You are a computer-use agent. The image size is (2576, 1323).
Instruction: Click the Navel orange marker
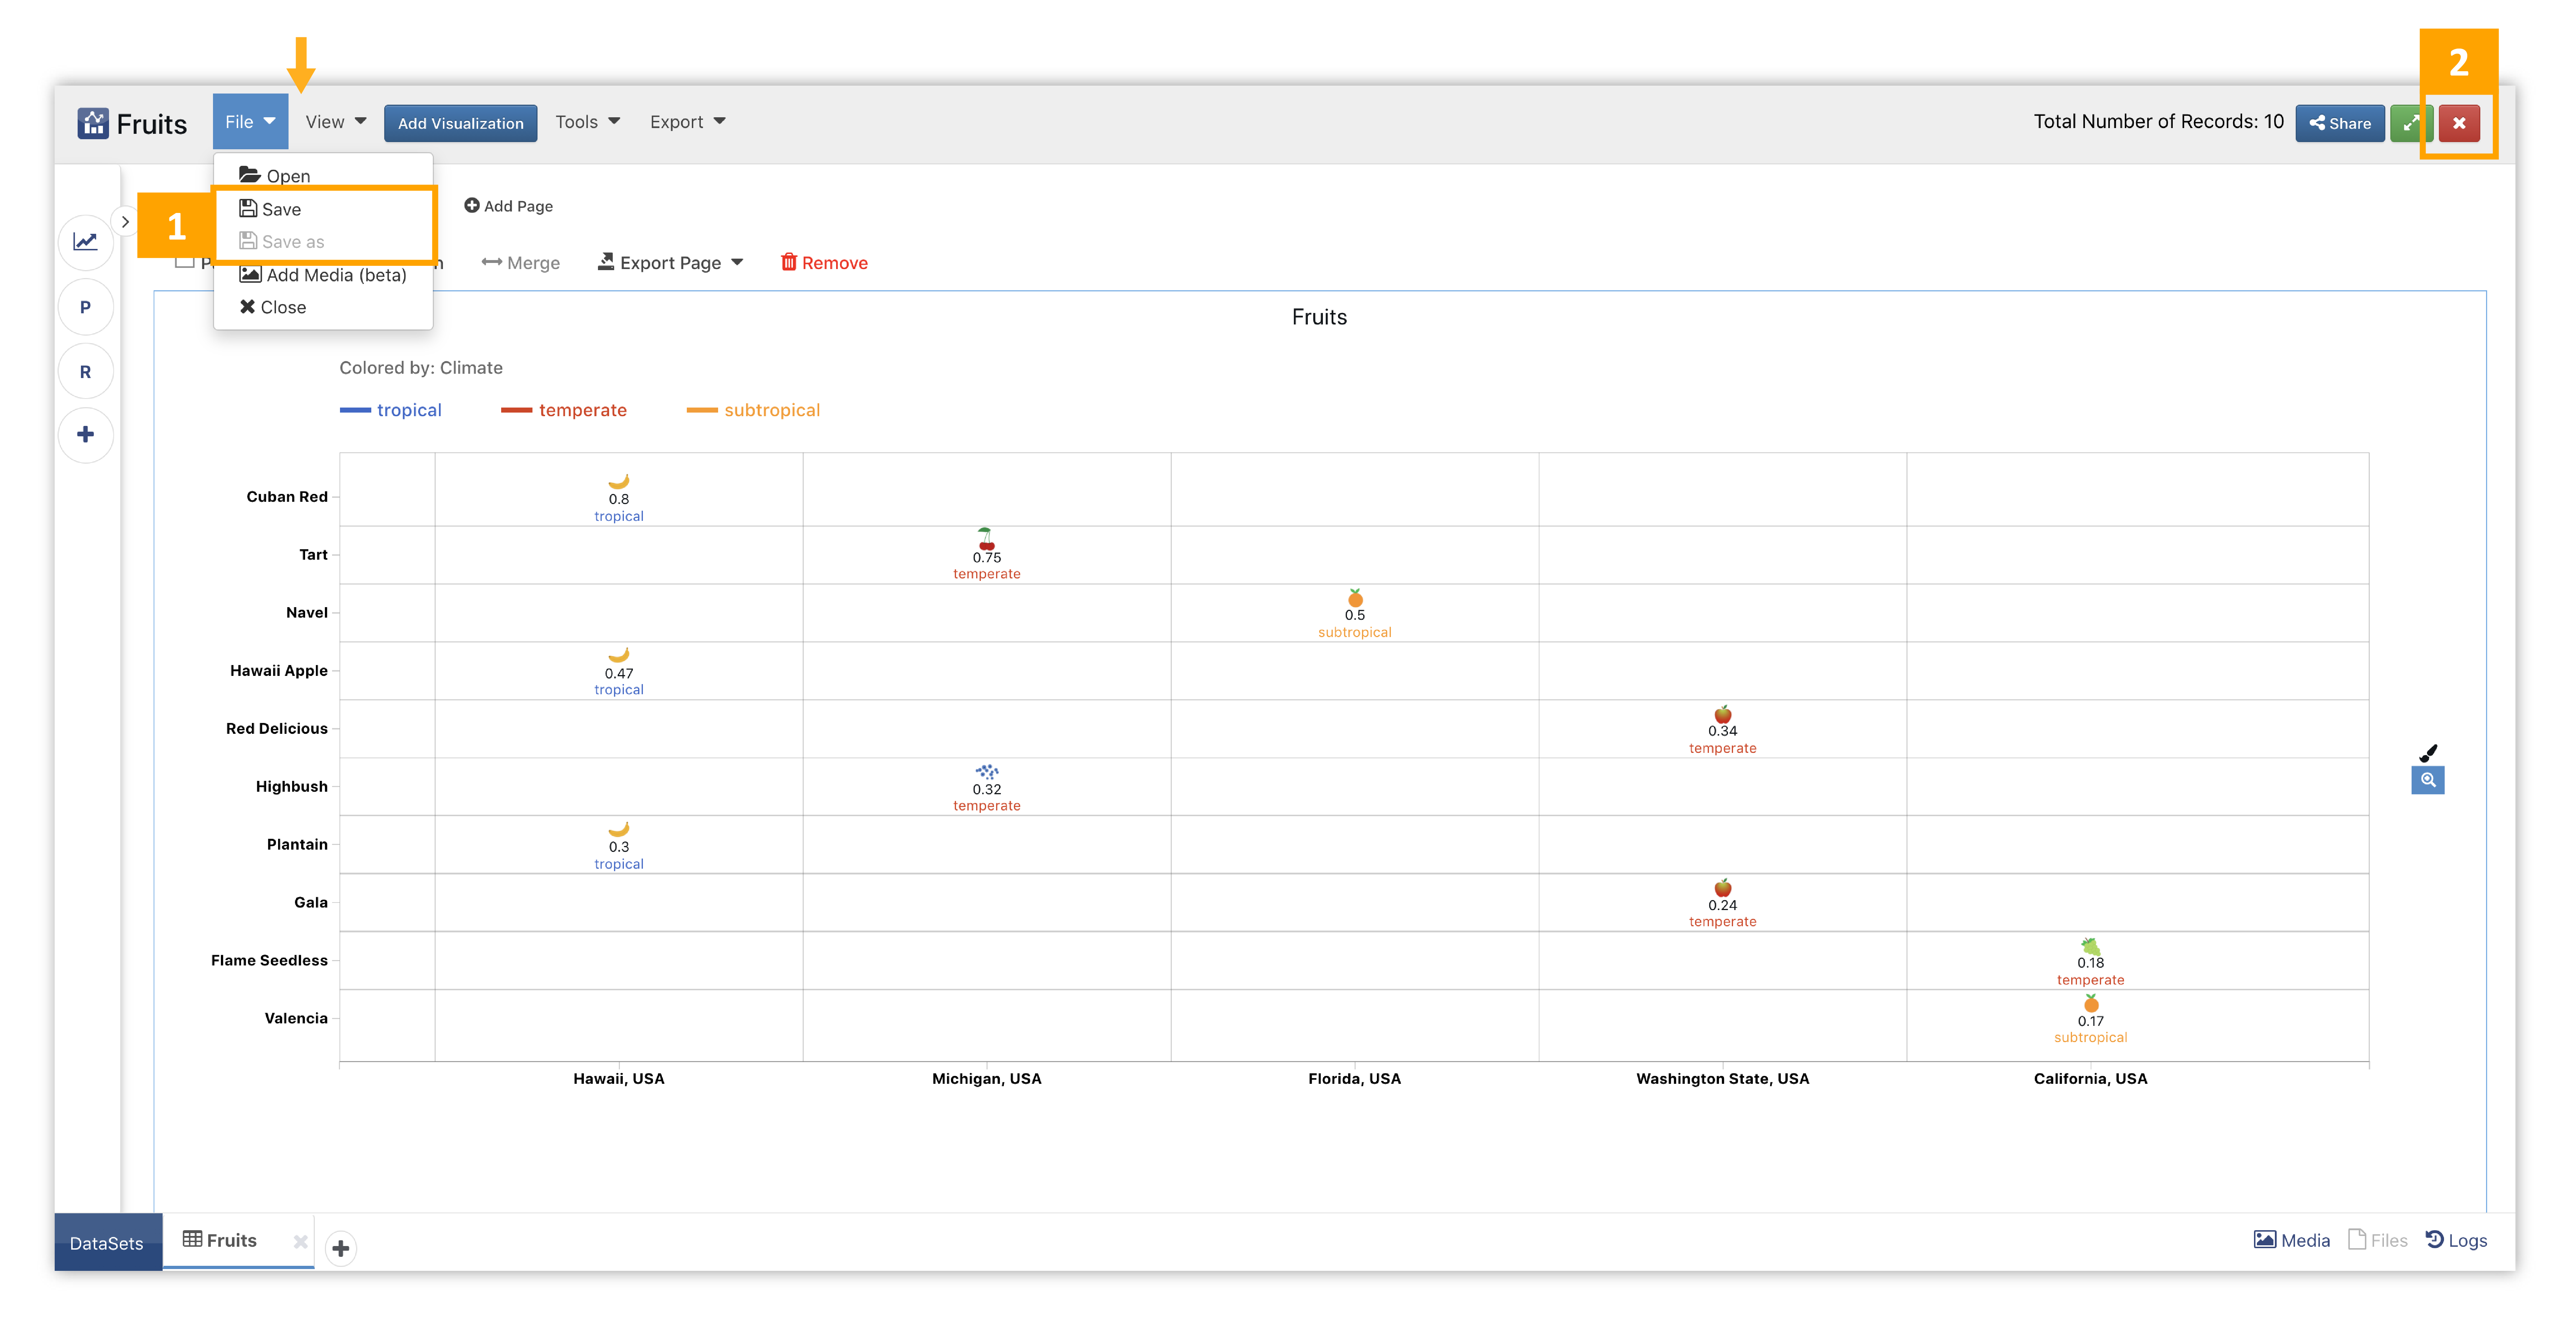click(x=1355, y=597)
